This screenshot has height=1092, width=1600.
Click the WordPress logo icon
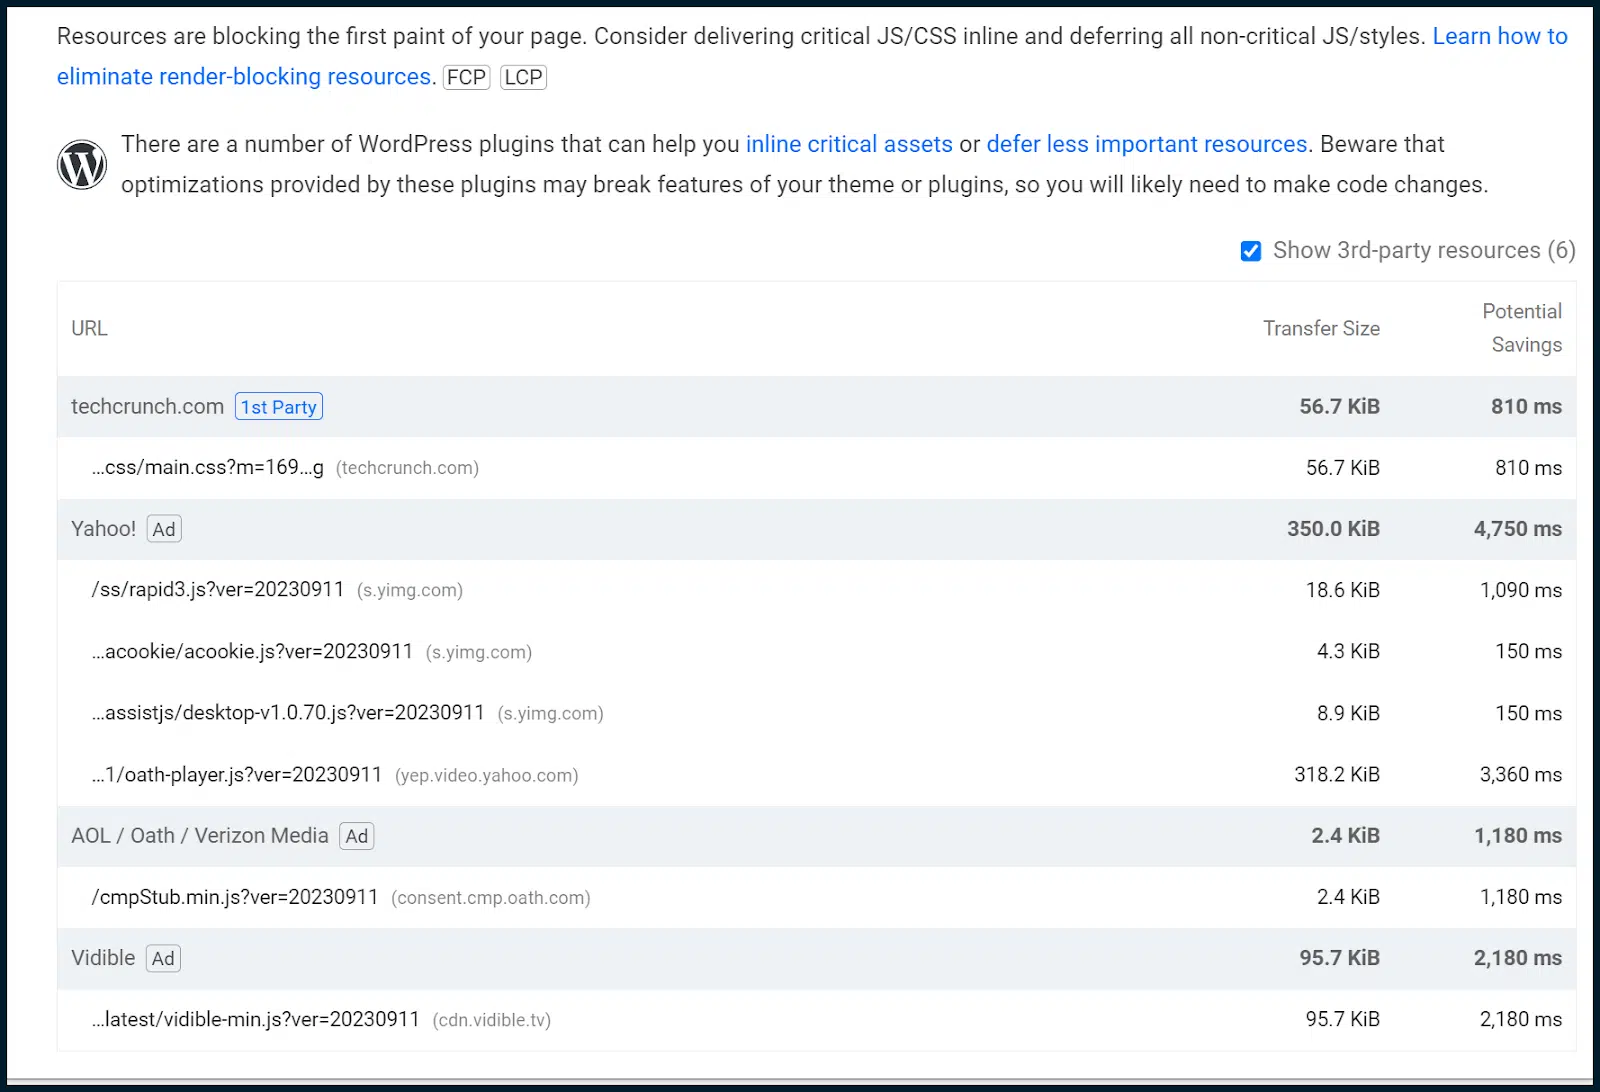82,165
